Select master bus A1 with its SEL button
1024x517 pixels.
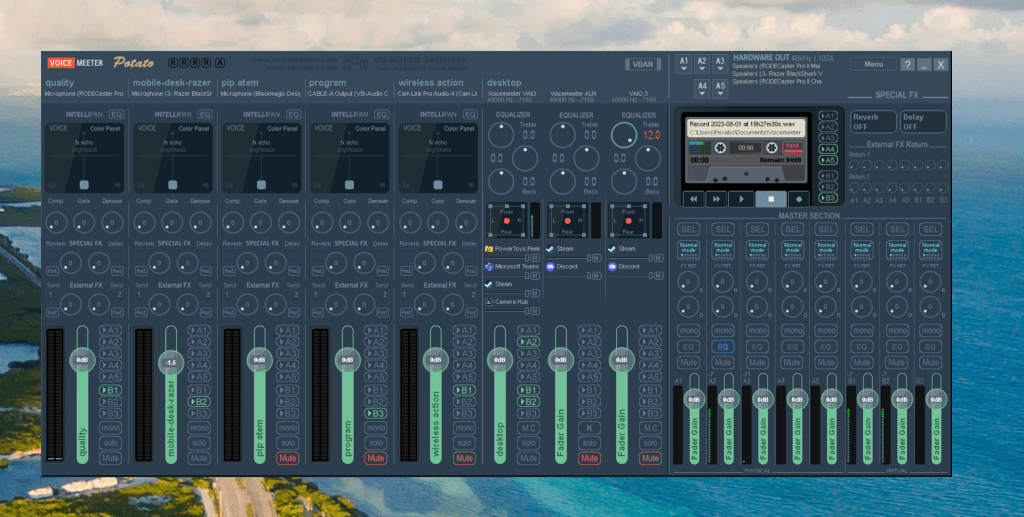tap(688, 229)
